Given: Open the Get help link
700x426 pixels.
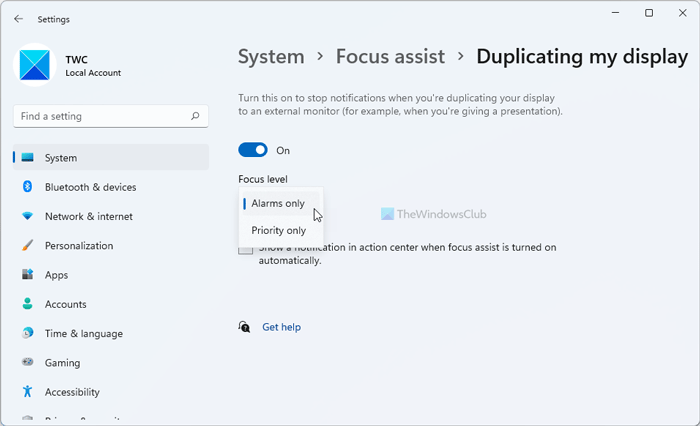Looking at the screenshot, I should 281,327.
